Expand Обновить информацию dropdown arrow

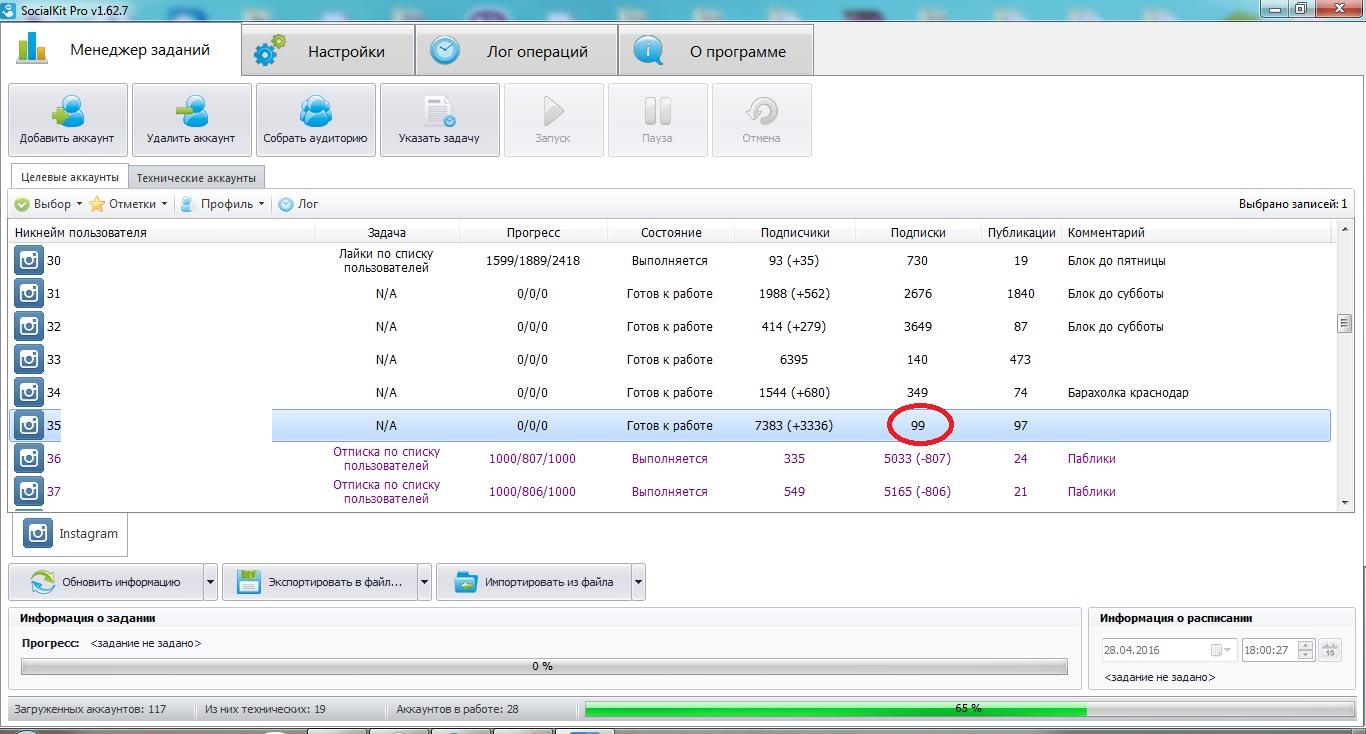tap(210, 581)
